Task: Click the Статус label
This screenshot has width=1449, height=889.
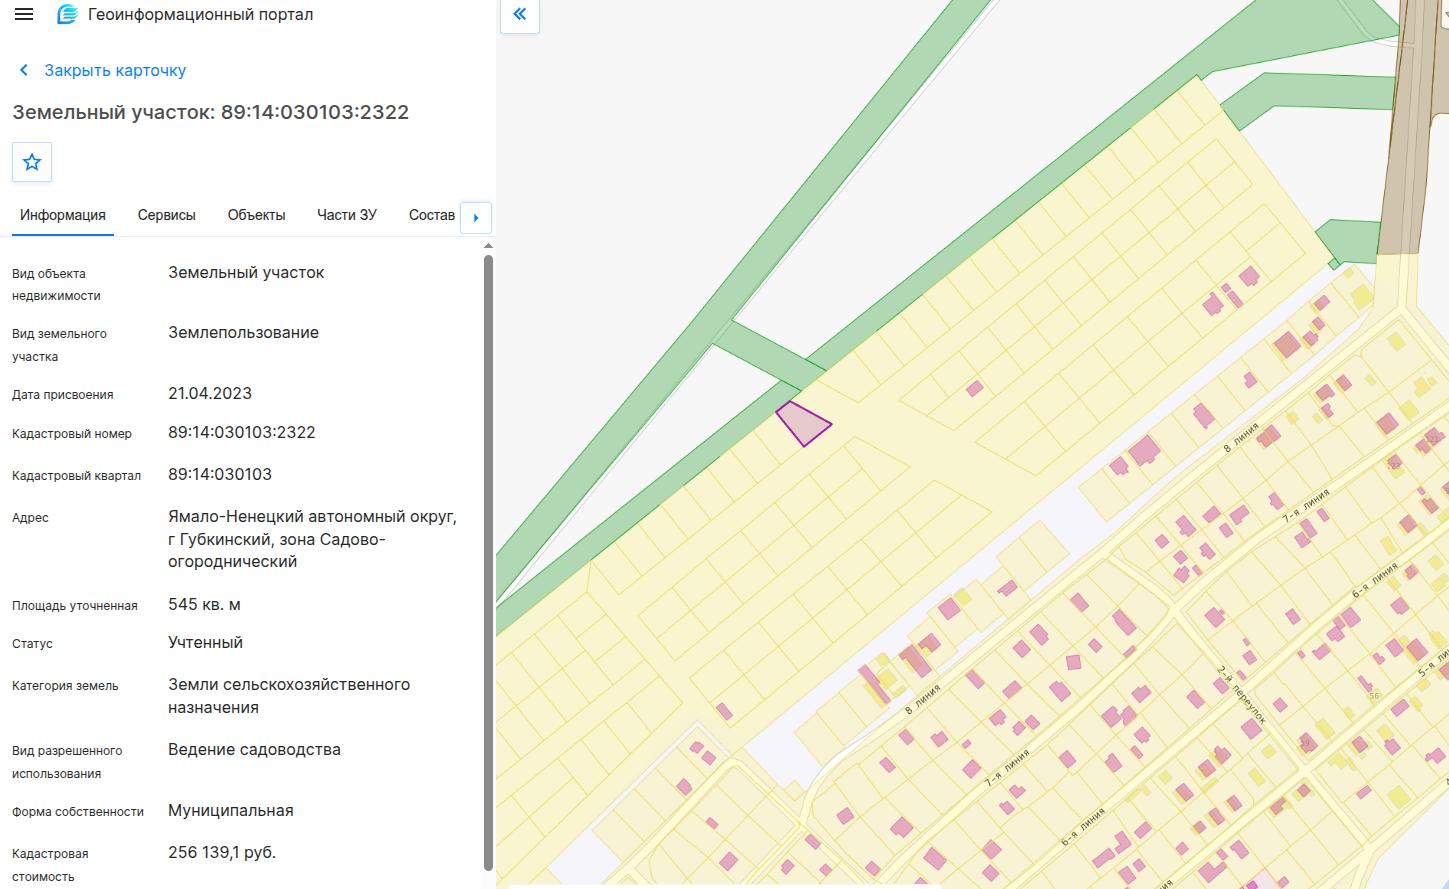Action: coord(32,644)
